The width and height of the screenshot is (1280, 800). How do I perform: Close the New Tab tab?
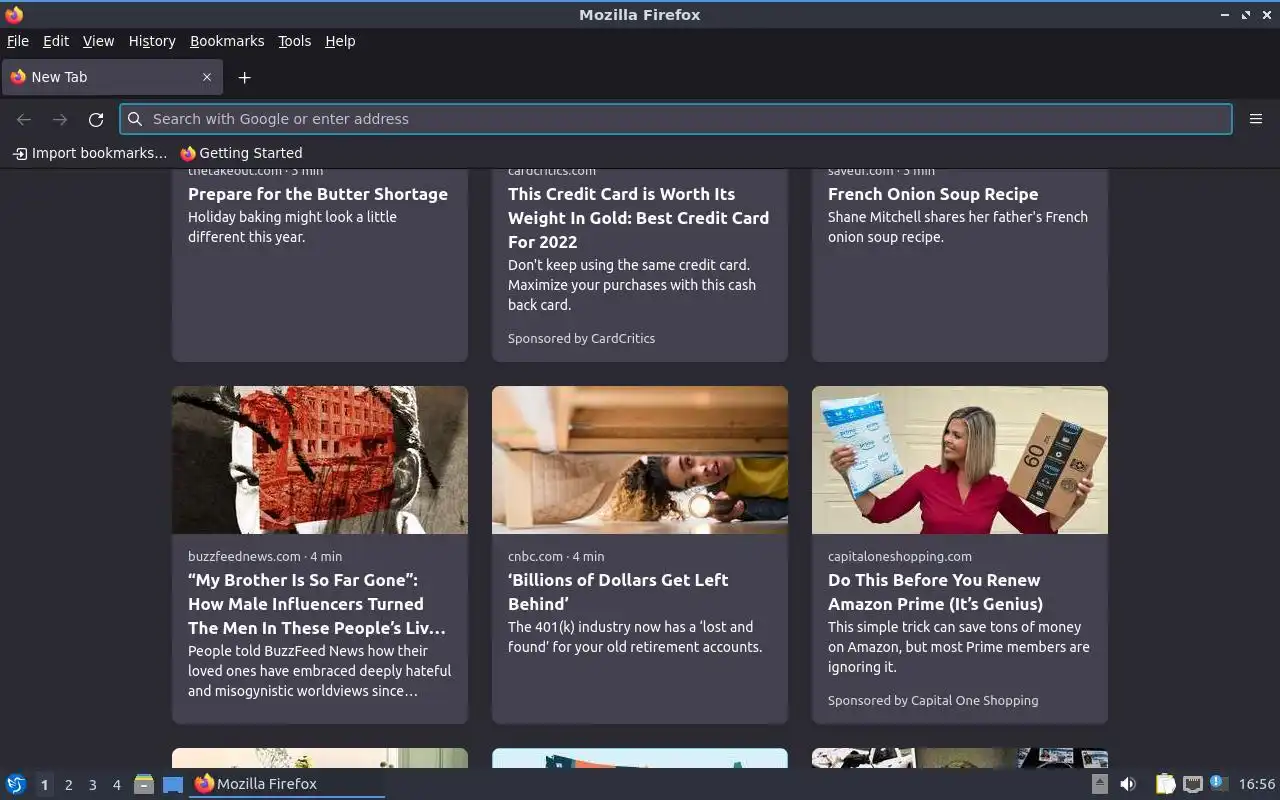pos(207,77)
